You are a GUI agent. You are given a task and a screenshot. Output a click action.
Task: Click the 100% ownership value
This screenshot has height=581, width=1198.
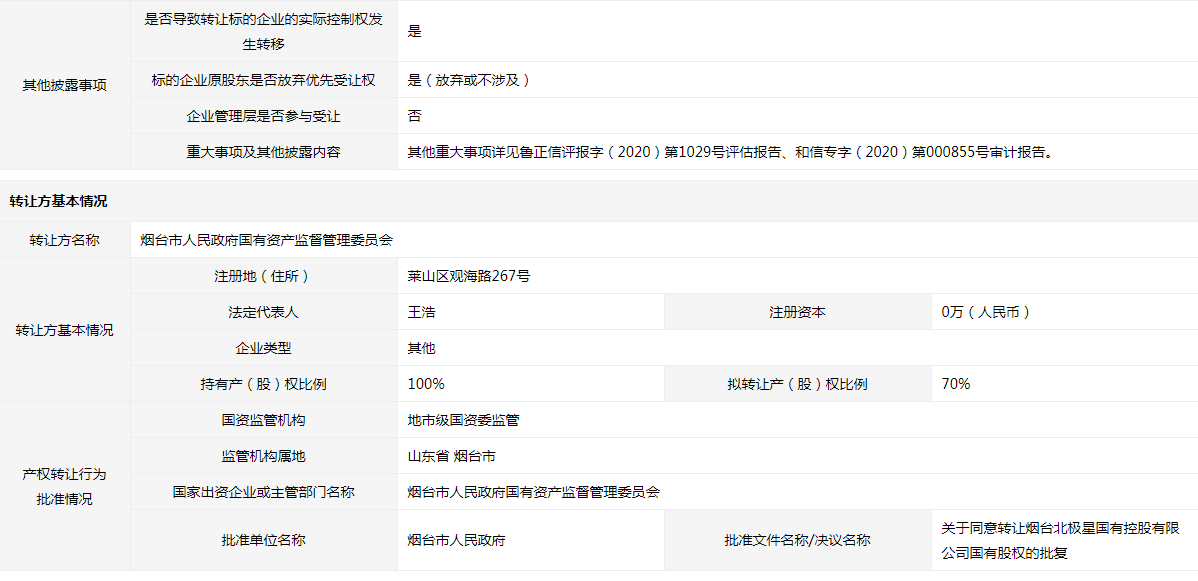click(426, 385)
